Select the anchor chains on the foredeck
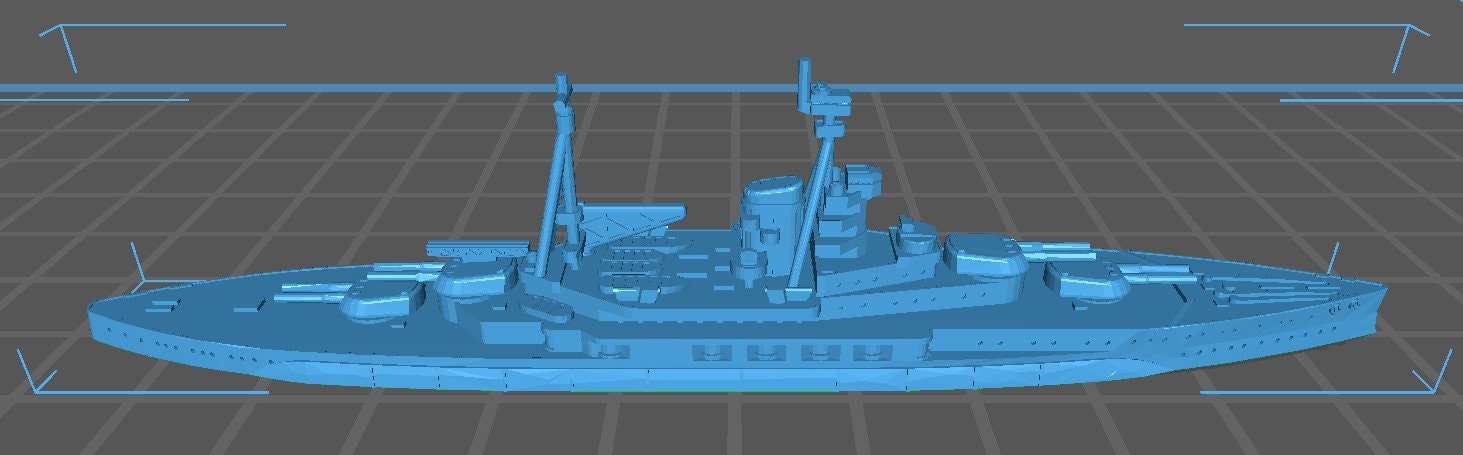1463x455 pixels. [1260, 290]
